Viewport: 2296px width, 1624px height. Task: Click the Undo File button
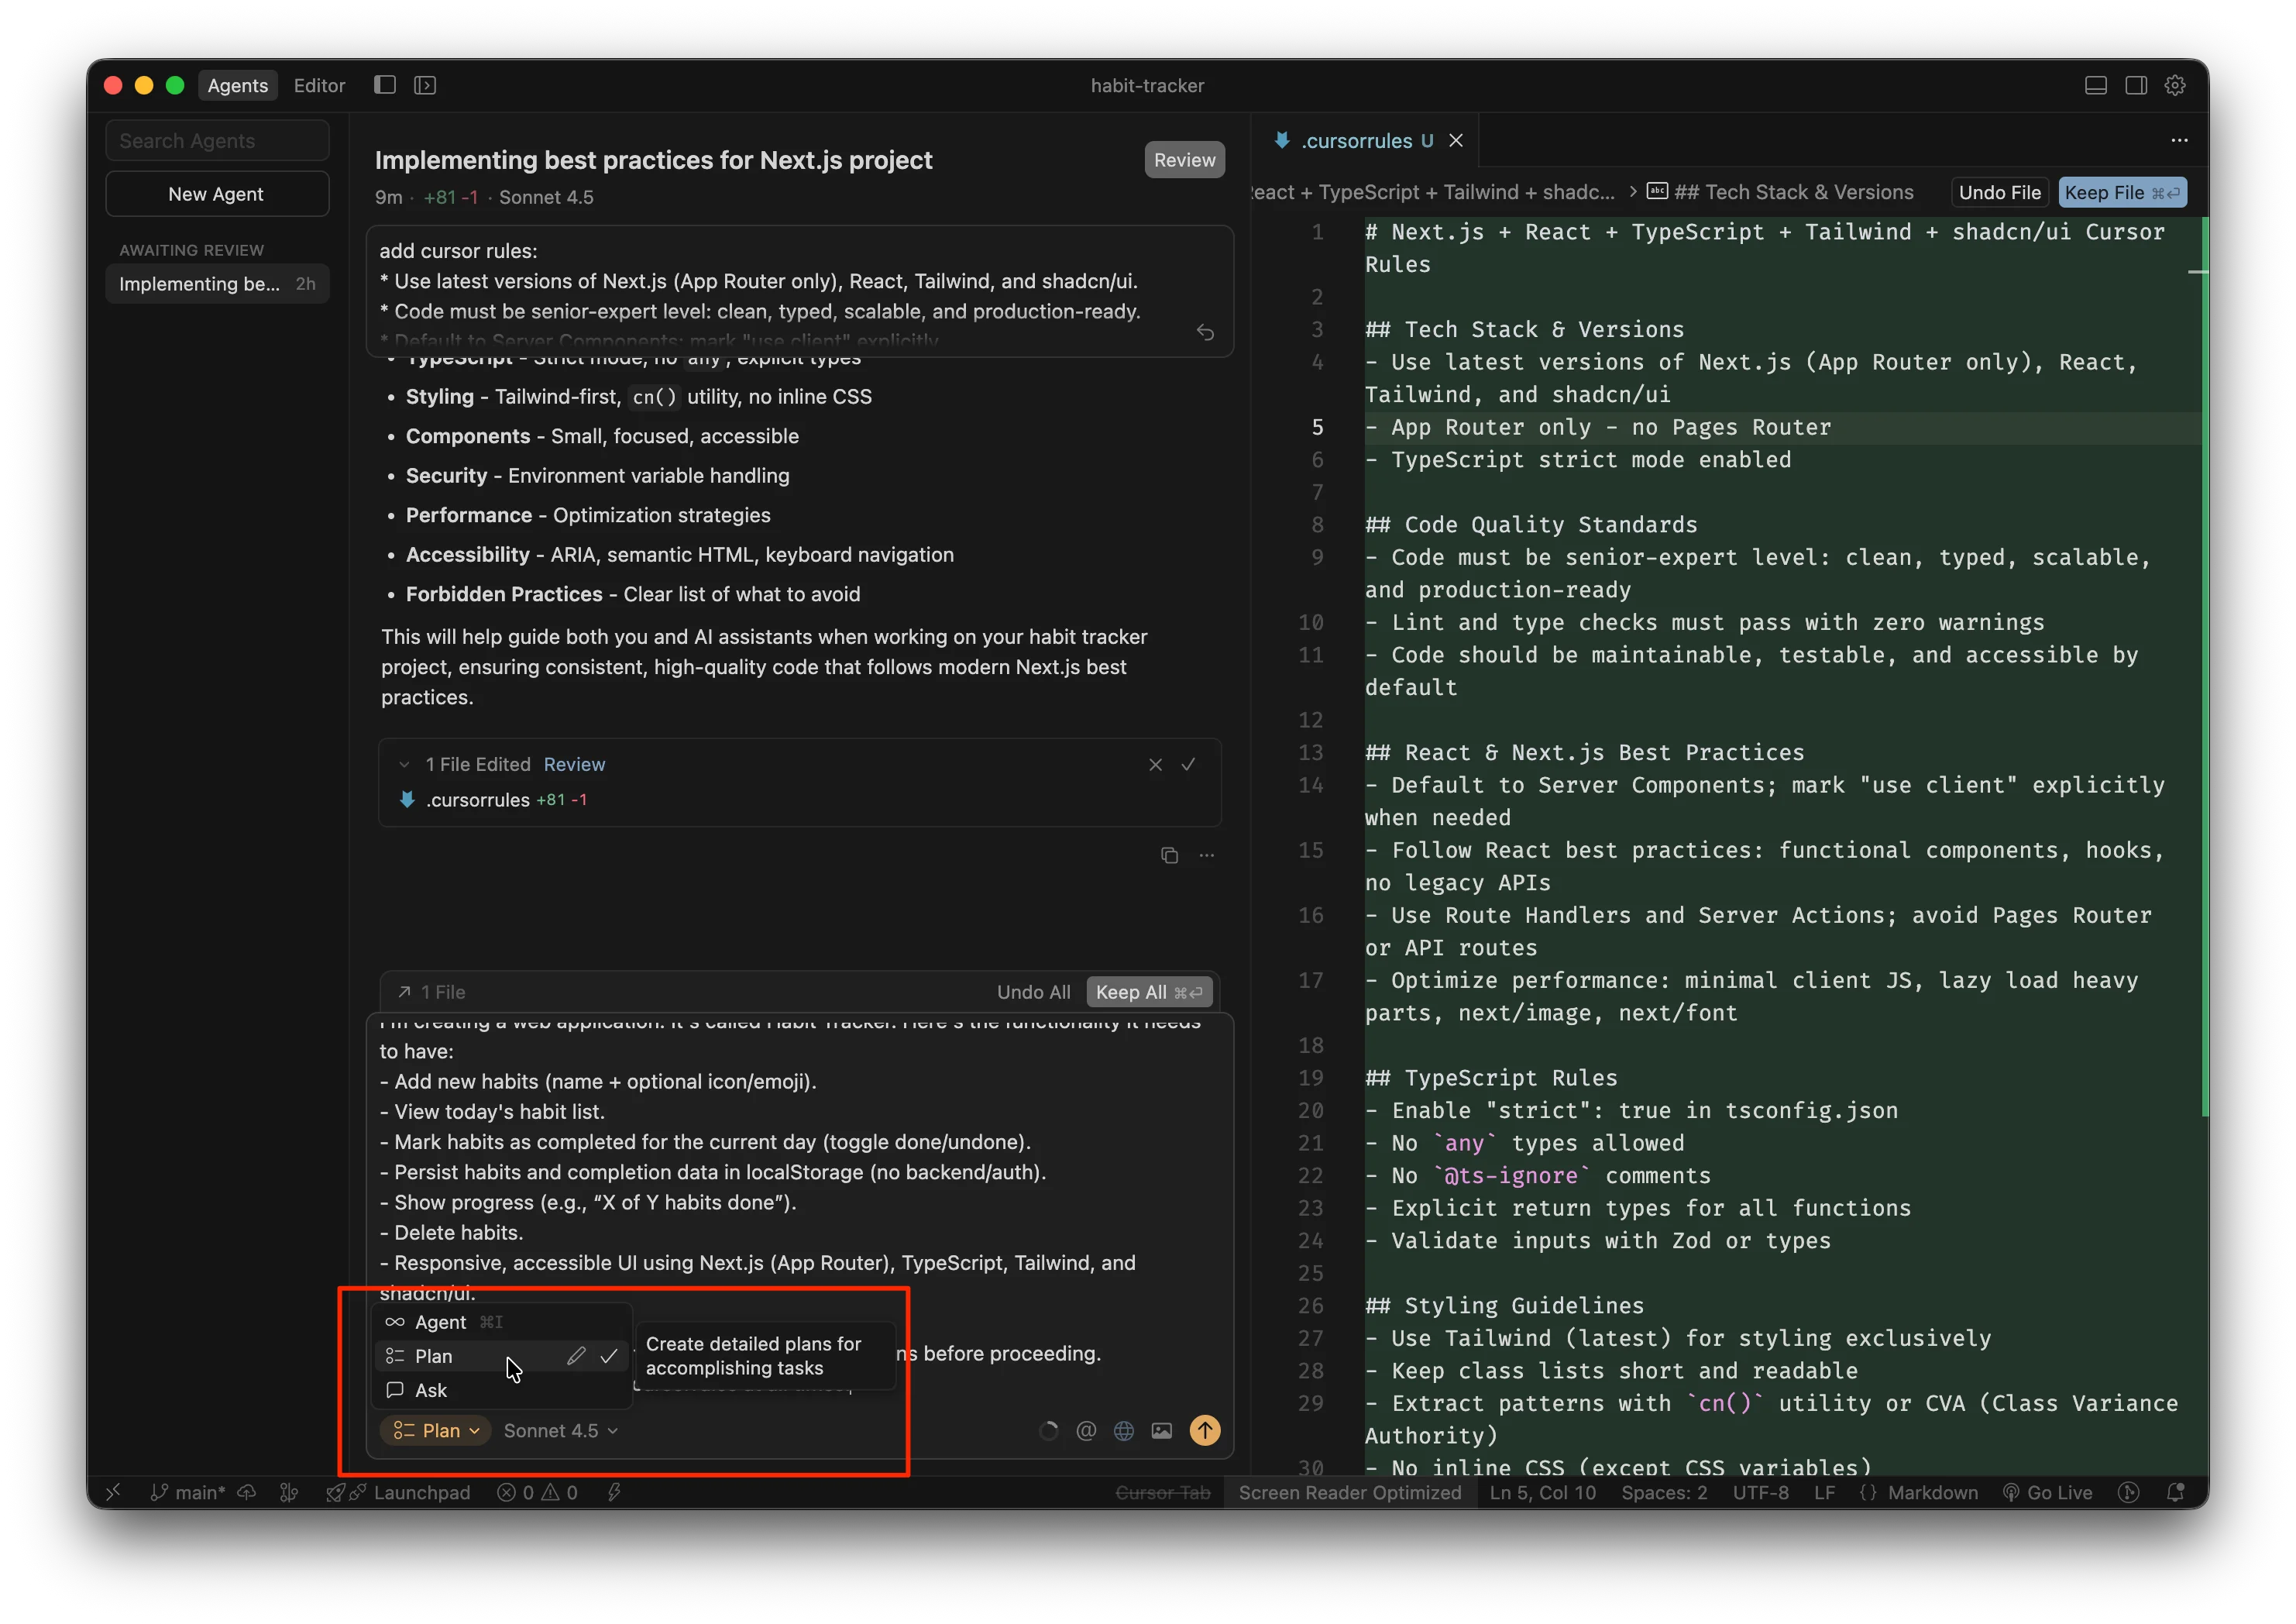coord(1999,192)
